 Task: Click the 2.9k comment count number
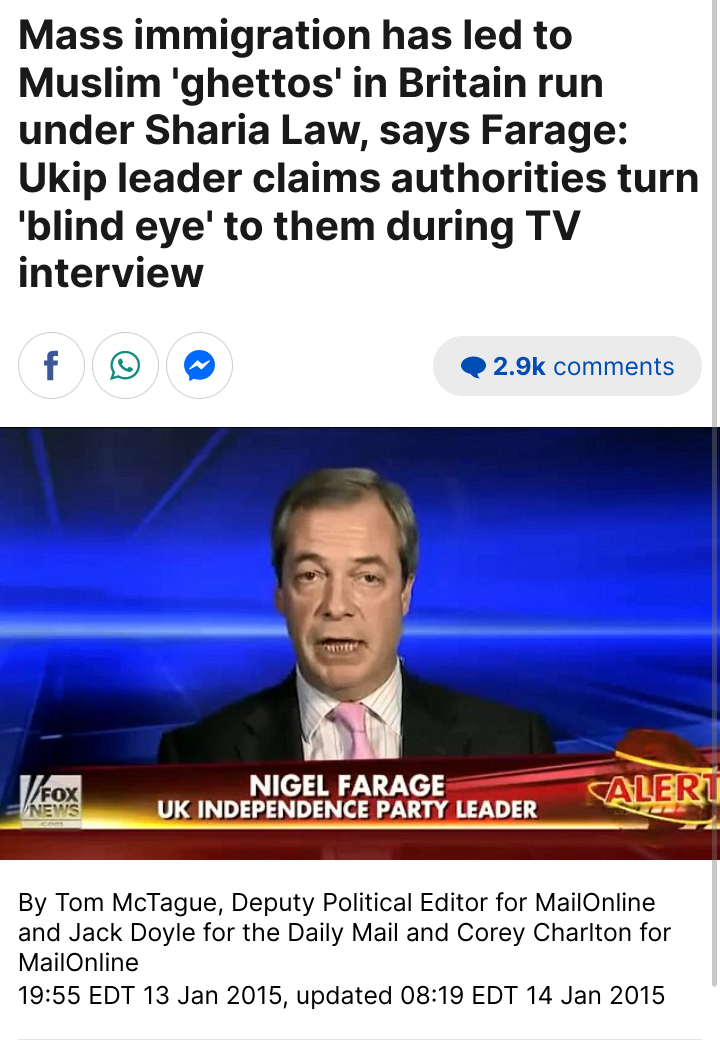(519, 366)
